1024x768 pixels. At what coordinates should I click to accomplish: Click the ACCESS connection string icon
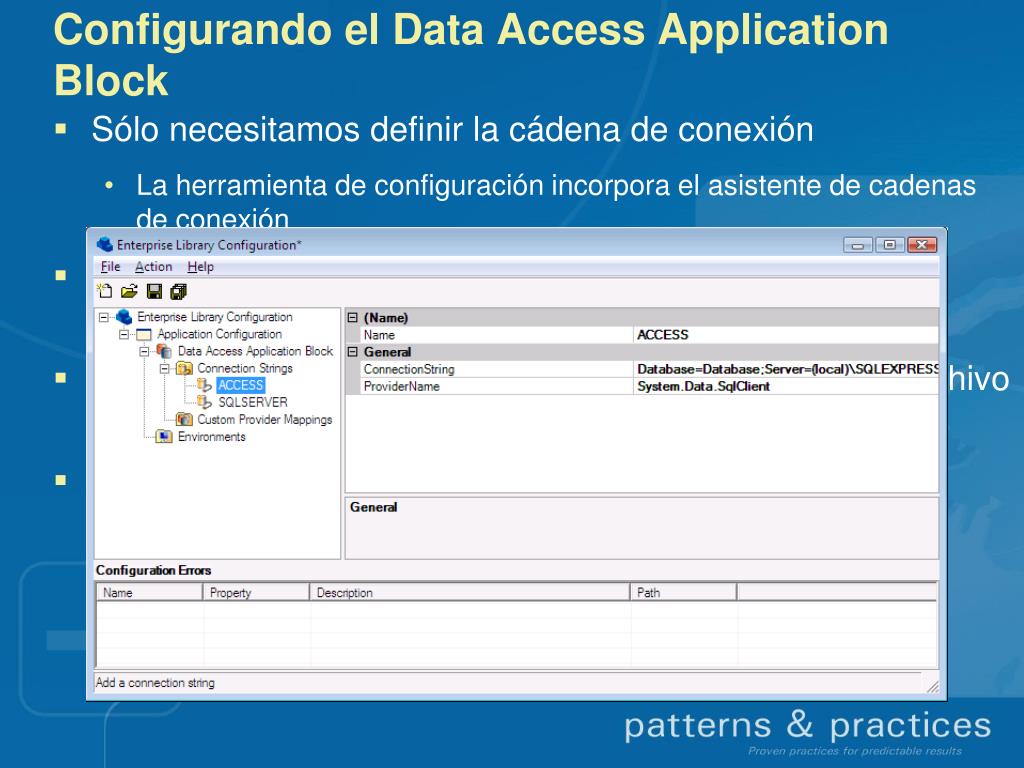pyautogui.click(x=205, y=385)
